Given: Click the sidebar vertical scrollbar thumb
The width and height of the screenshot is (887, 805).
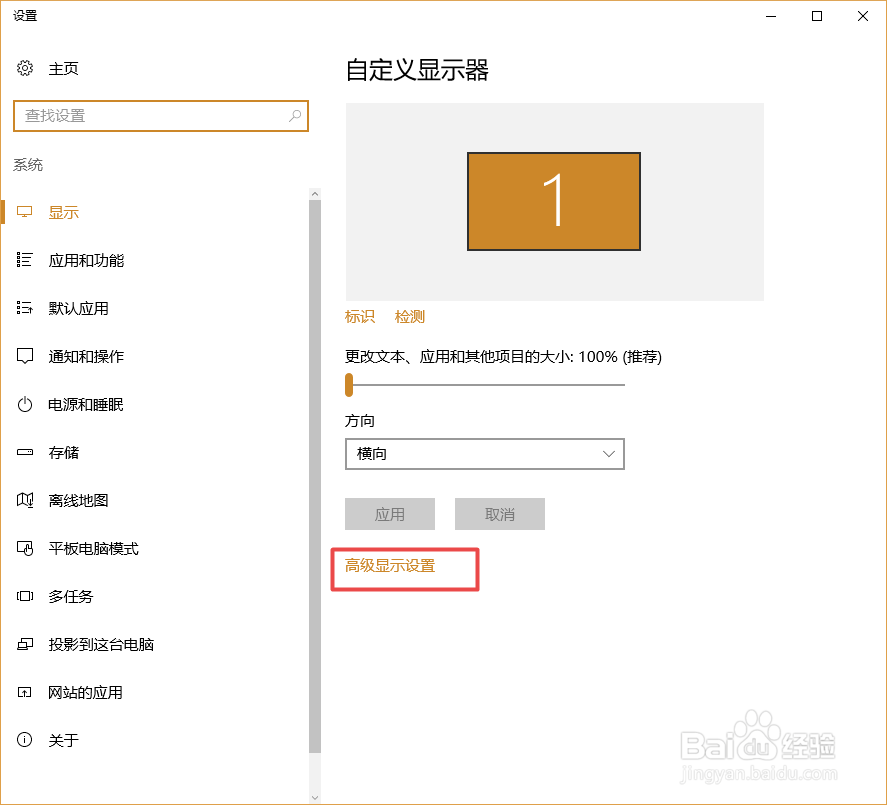Looking at the screenshot, I should coord(315,476).
